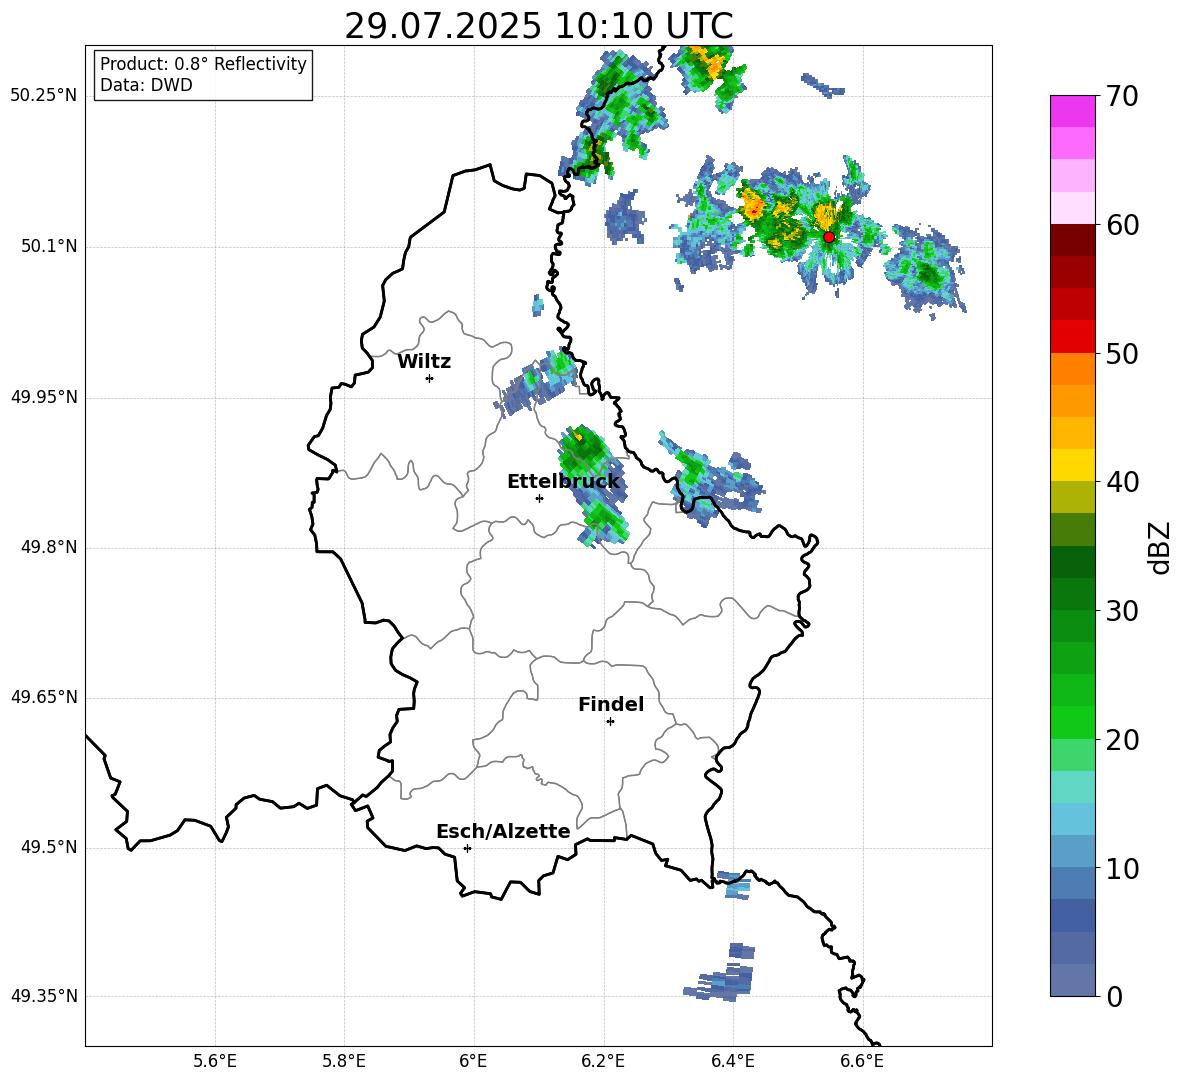Select the Findel station label
The height and width of the screenshot is (1081, 1184).
point(611,704)
